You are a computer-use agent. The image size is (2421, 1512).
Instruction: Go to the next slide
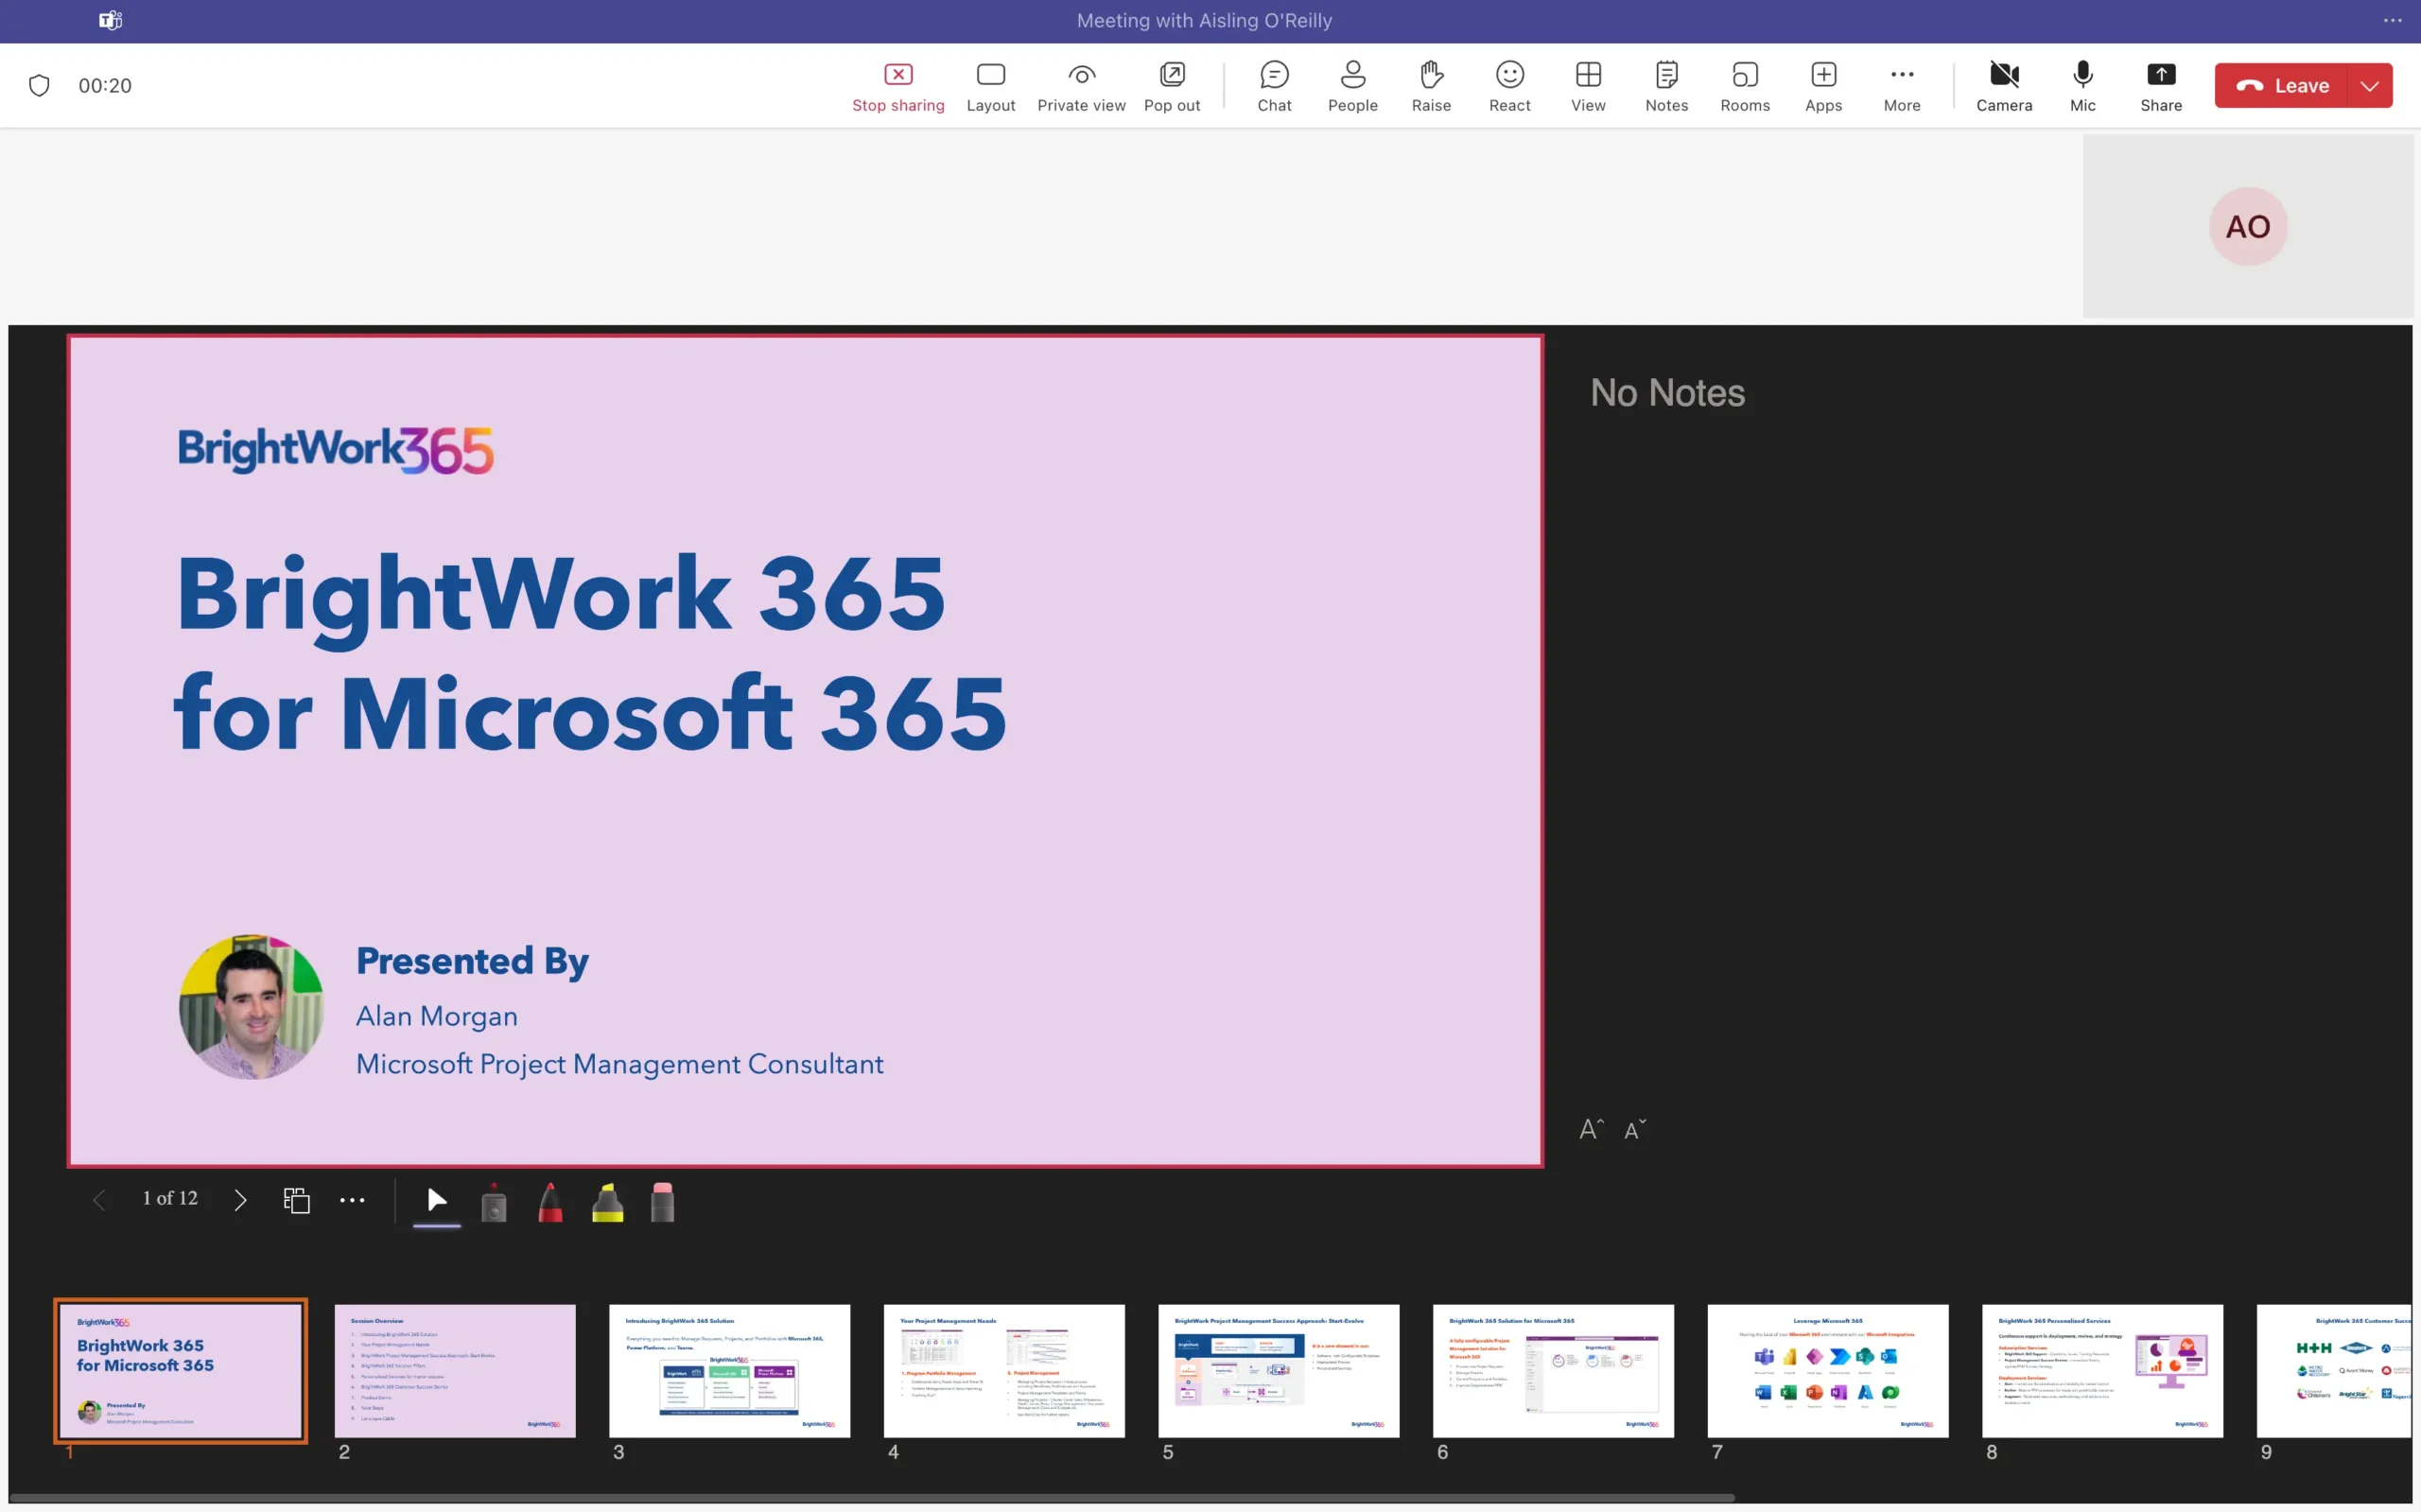(x=240, y=1200)
